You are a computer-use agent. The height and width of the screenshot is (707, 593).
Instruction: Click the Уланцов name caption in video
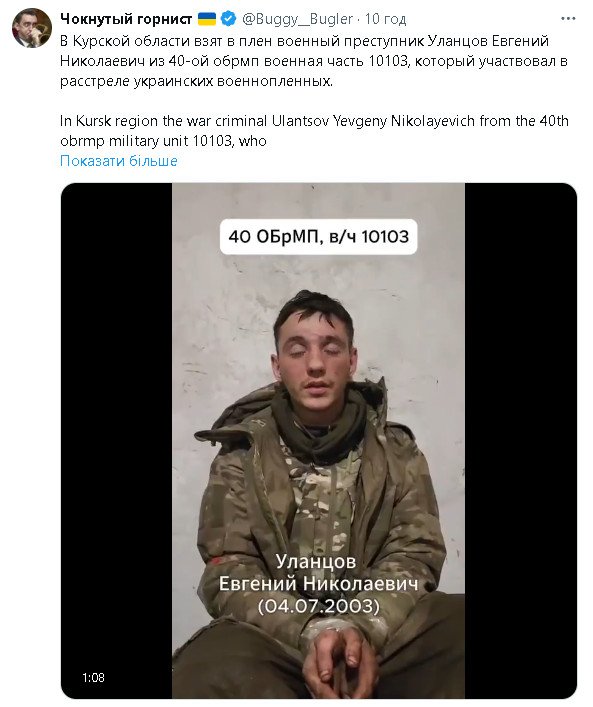316,562
